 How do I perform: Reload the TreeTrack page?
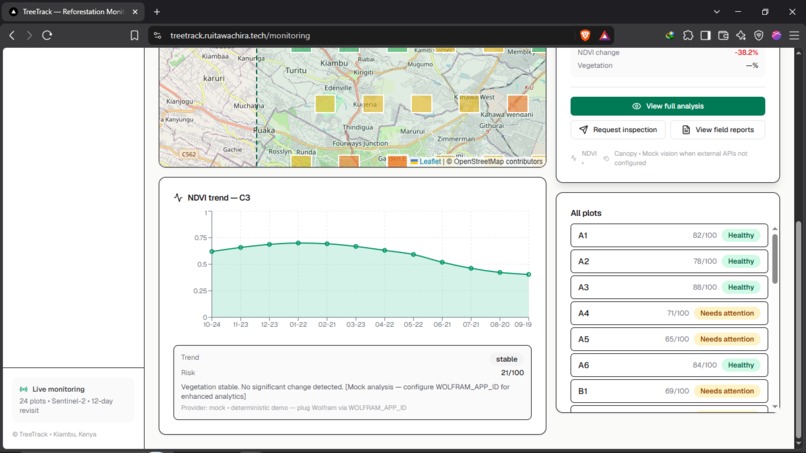pyautogui.click(x=47, y=35)
